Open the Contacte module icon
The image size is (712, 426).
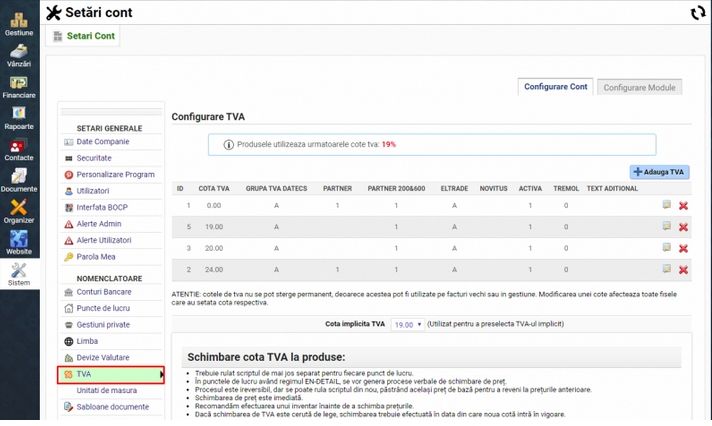point(18,145)
